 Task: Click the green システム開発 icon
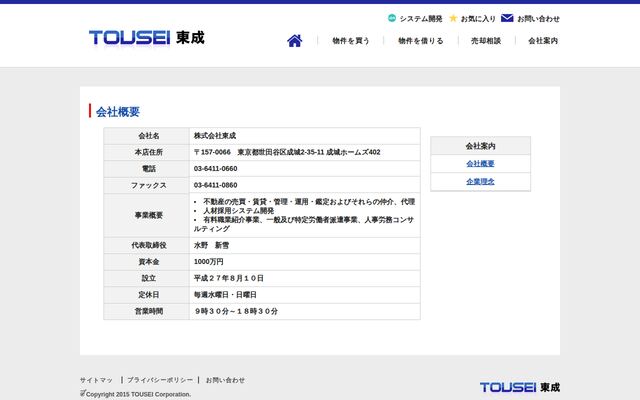pos(391,18)
